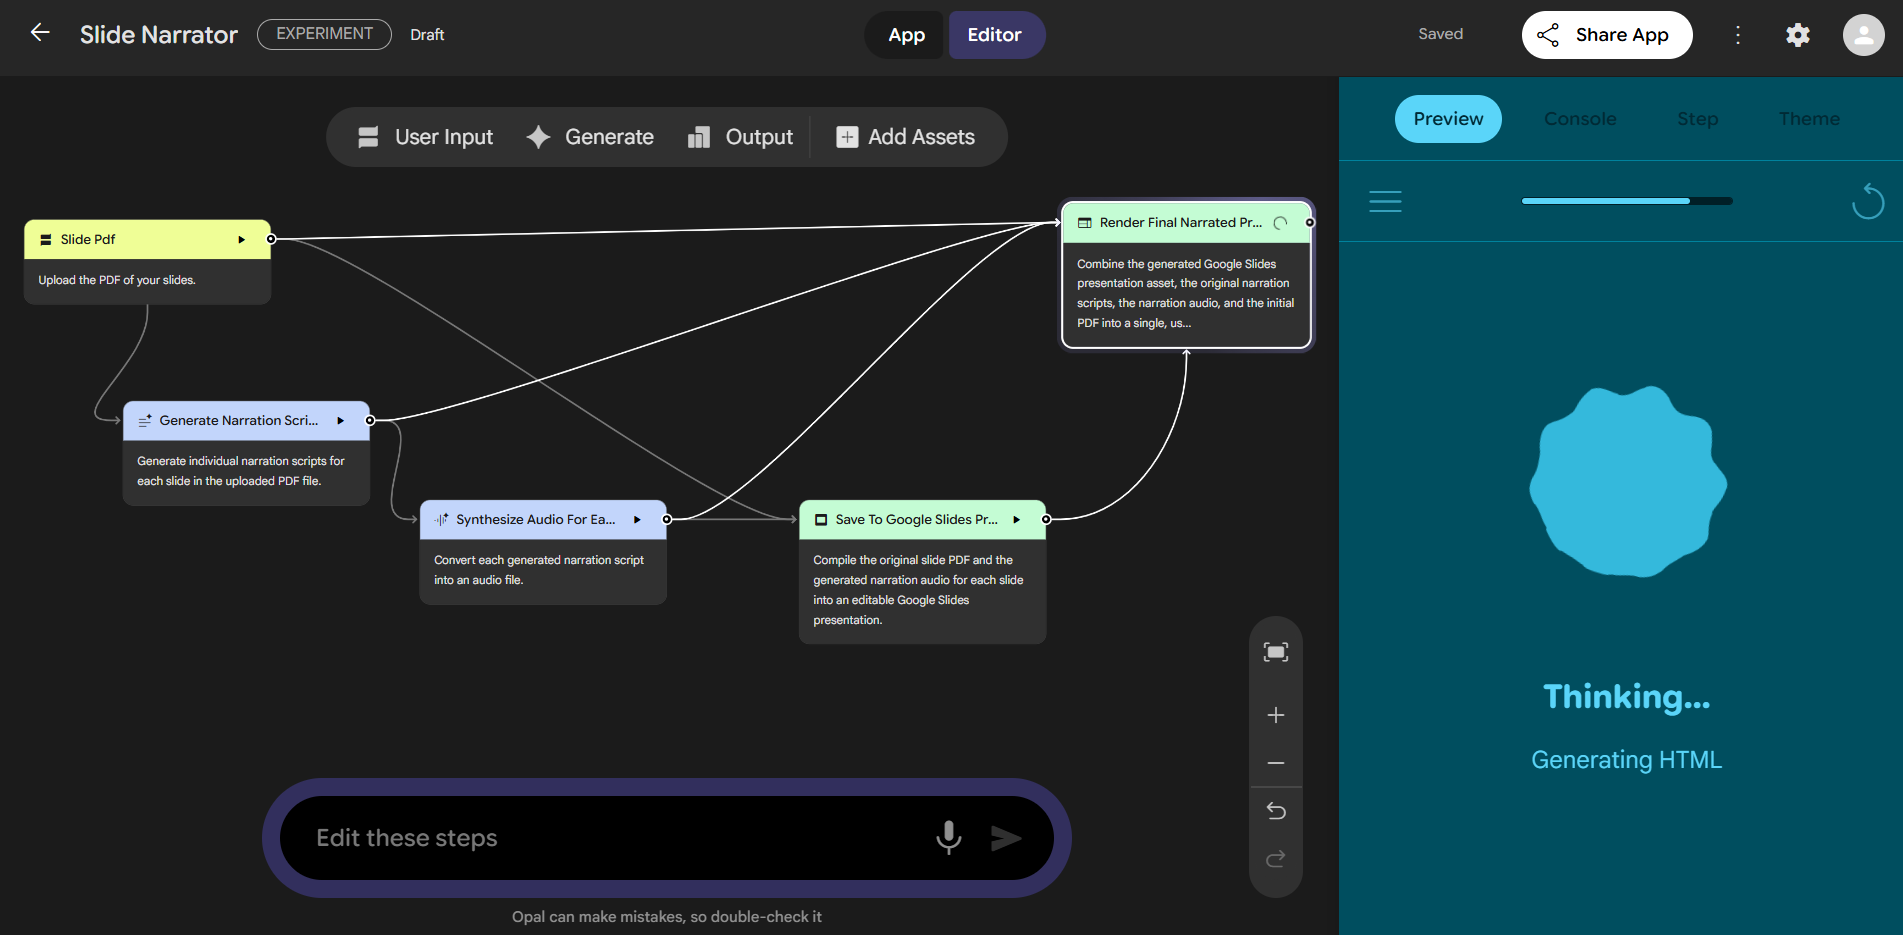Click the back arrow icon
The height and width of the screenshot is (935, 1903).
[x=40, y=33]
